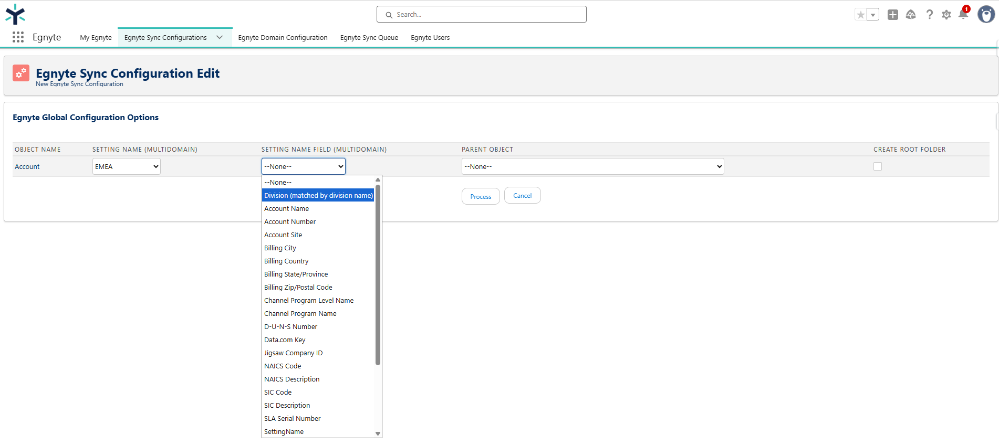The width and height of the screenshot is (999, 445).
Task: Tick the Create Root Folder checkbox
Action: [x=877, y=166]
